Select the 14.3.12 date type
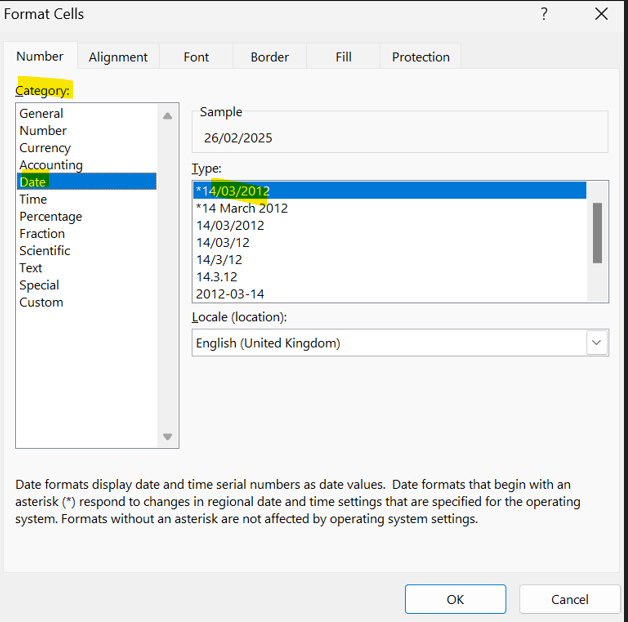The height and width of the screenshot is (622, 628). pos(217,277)
